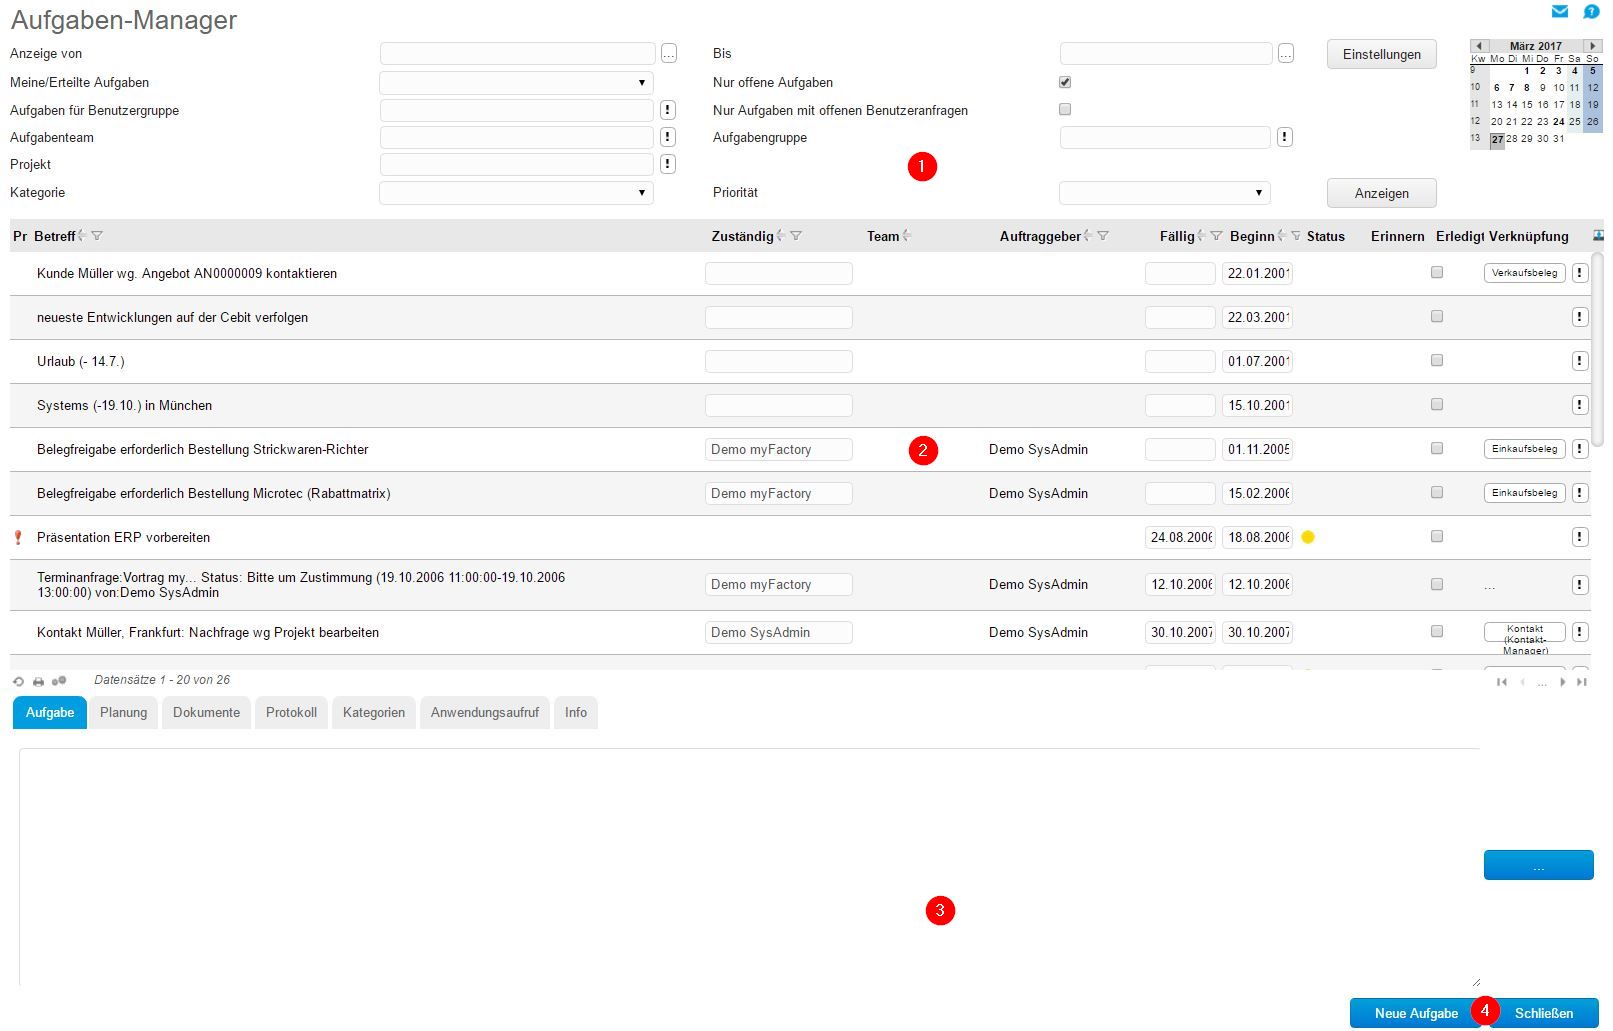Open the Meine/Erteilte Aufgaben dropdown
This screenshot has height=1031, width=1613.
tap(516, 83)
